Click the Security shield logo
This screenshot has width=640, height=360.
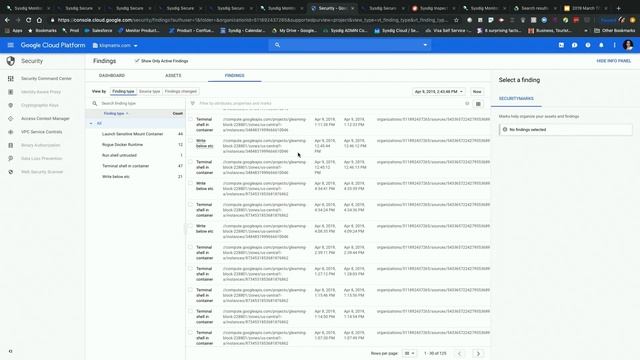click(x=11, y=61)
